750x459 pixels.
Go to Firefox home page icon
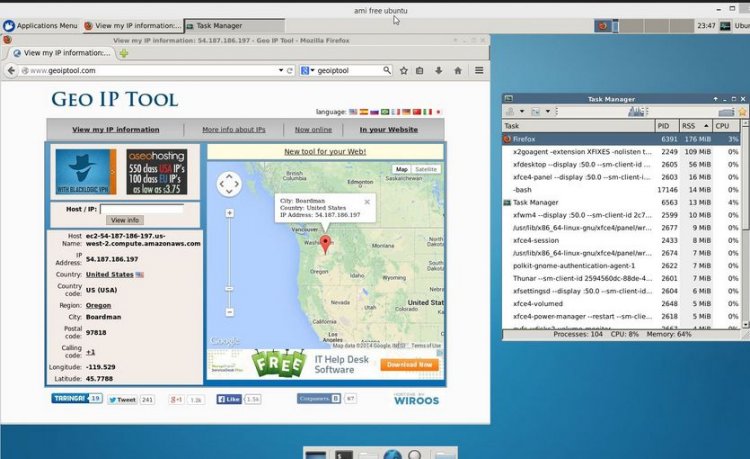coord(458,71)
